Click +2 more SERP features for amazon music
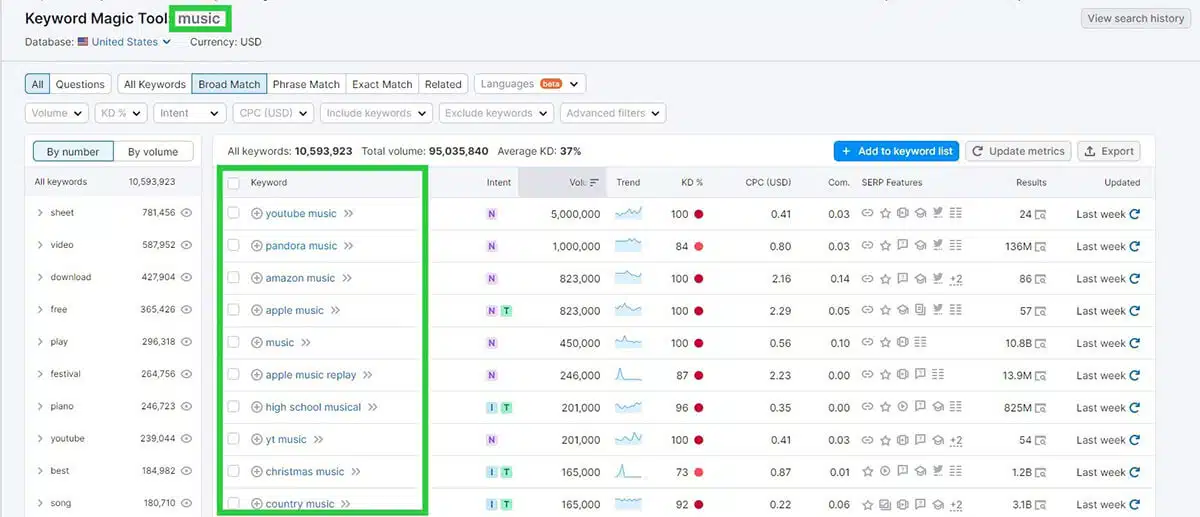 [956, 279]
